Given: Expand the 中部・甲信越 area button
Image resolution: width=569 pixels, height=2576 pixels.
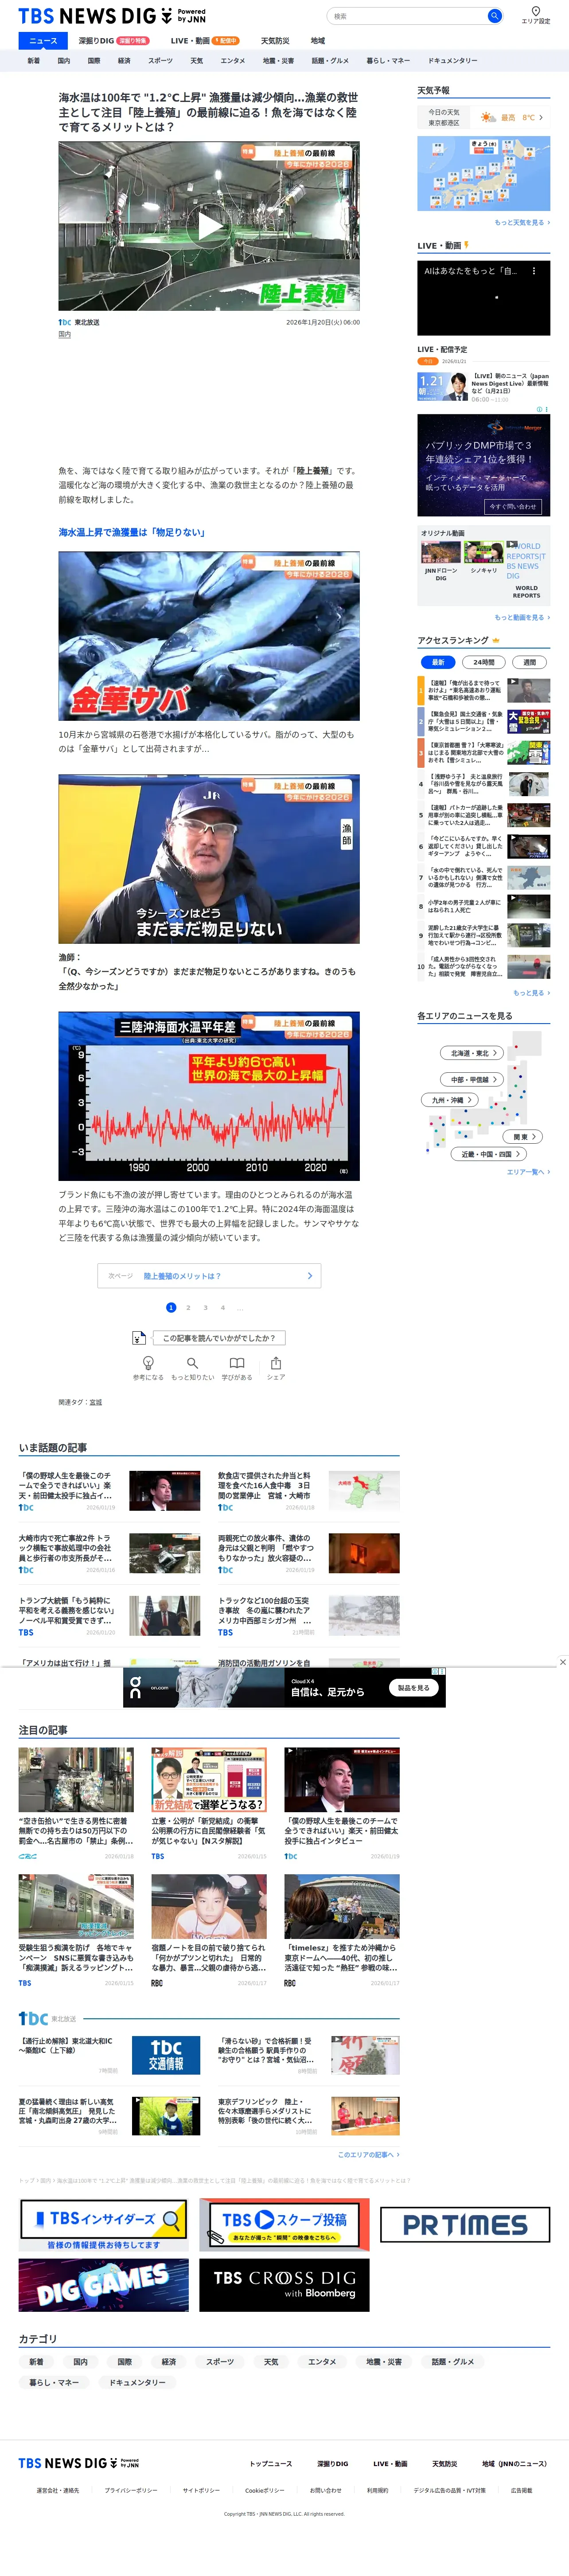Looking at the screenshot, I should tap(473, 1079).
